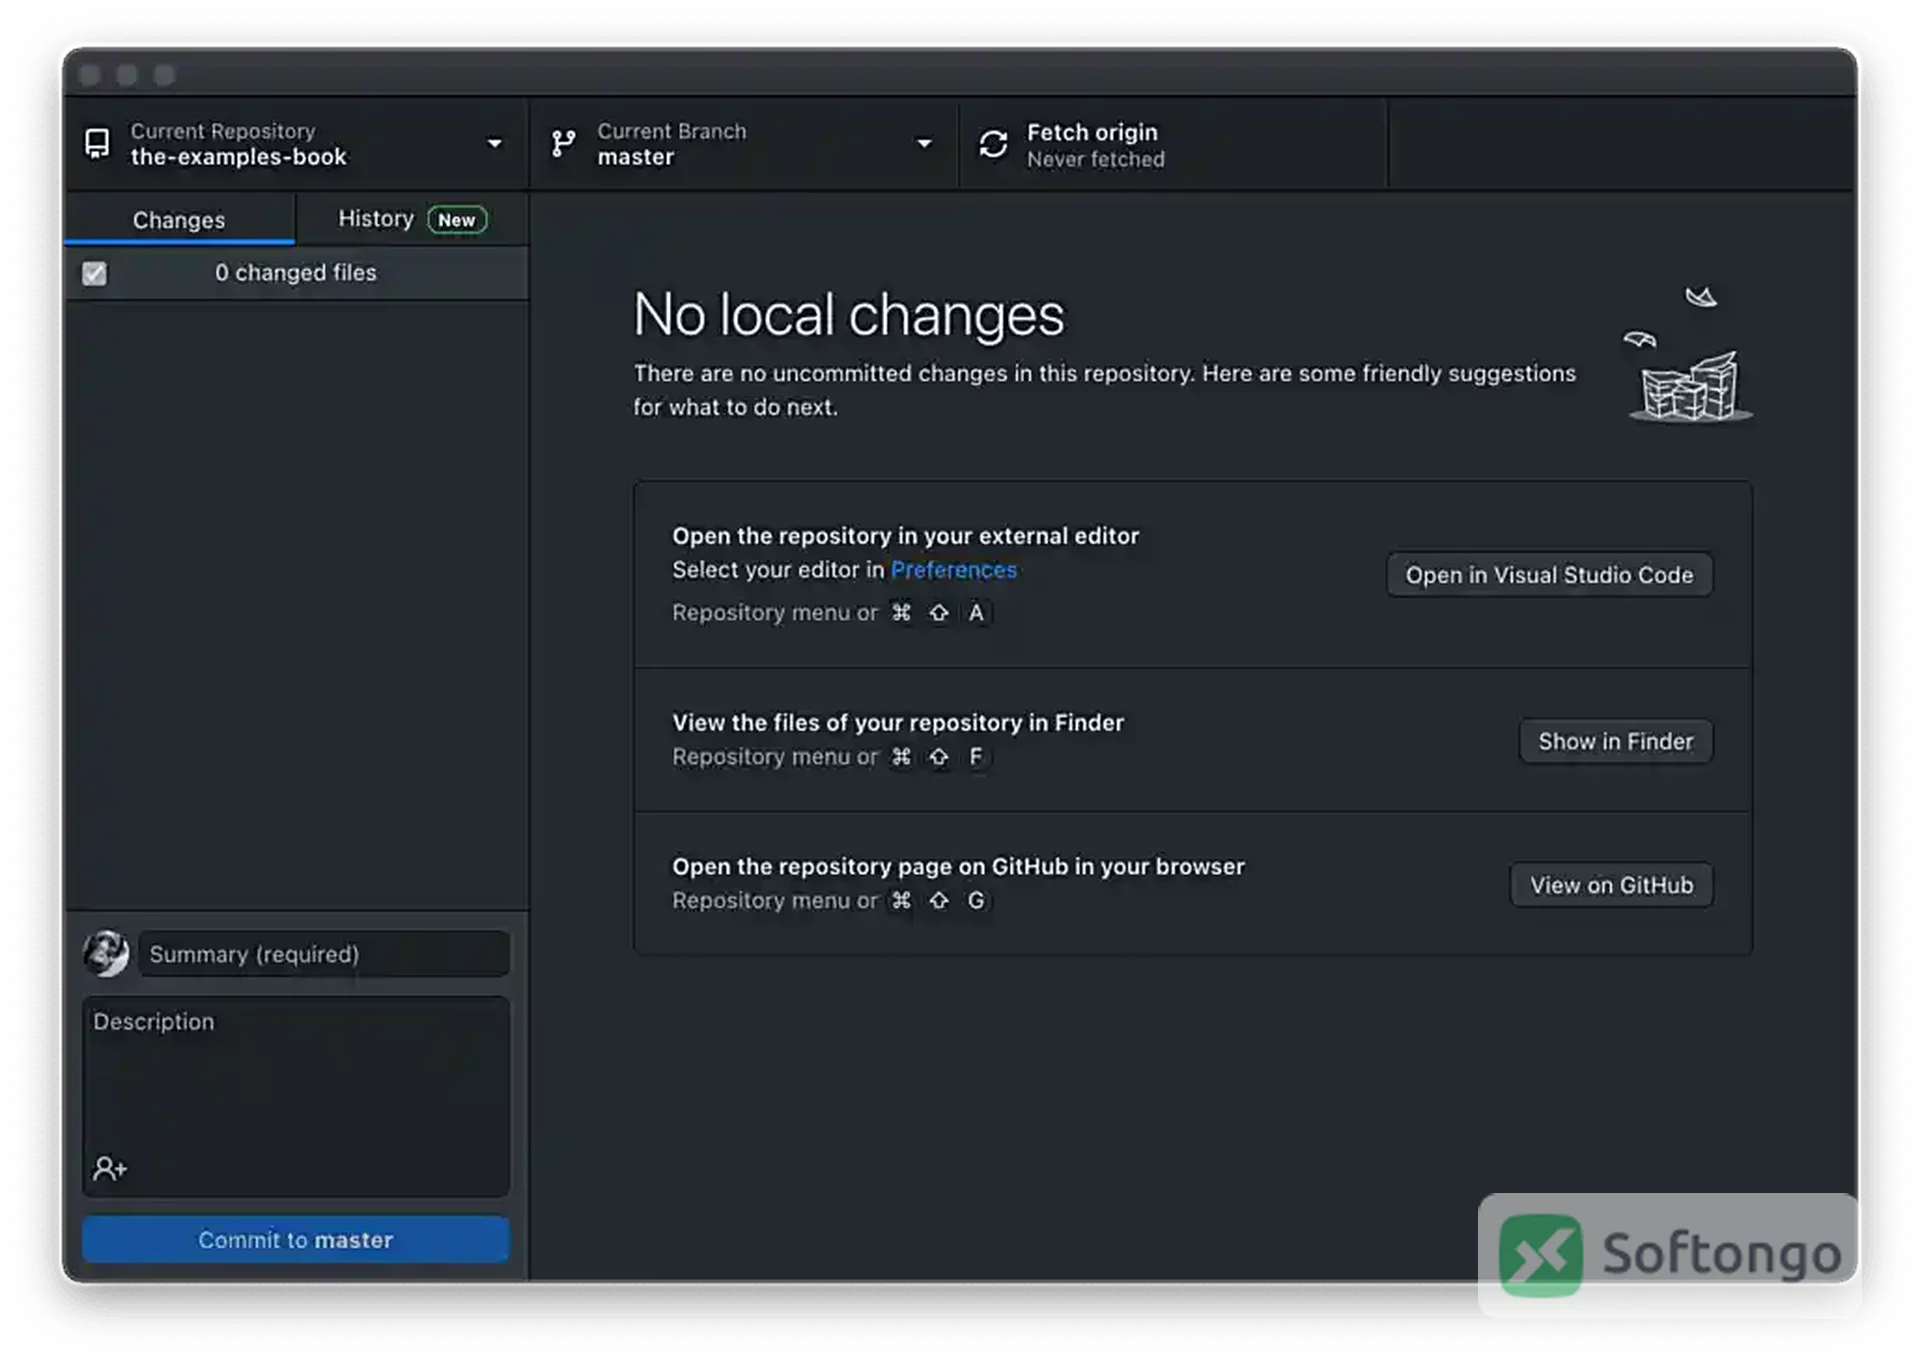
Task: Expand the Current Repository dropdown arrow
Action: click(494, 144)
